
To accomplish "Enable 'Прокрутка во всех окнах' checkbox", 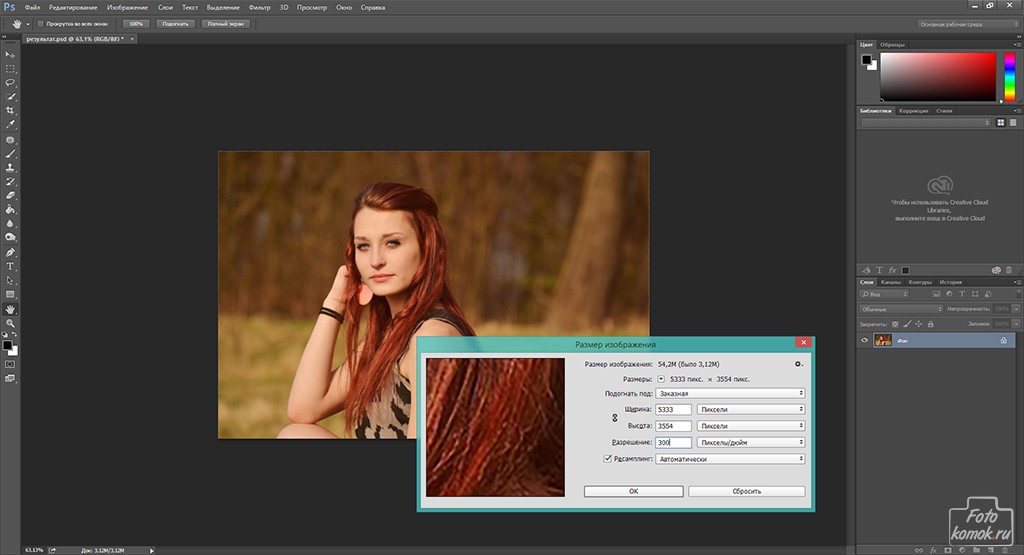I will coord(40,23).
